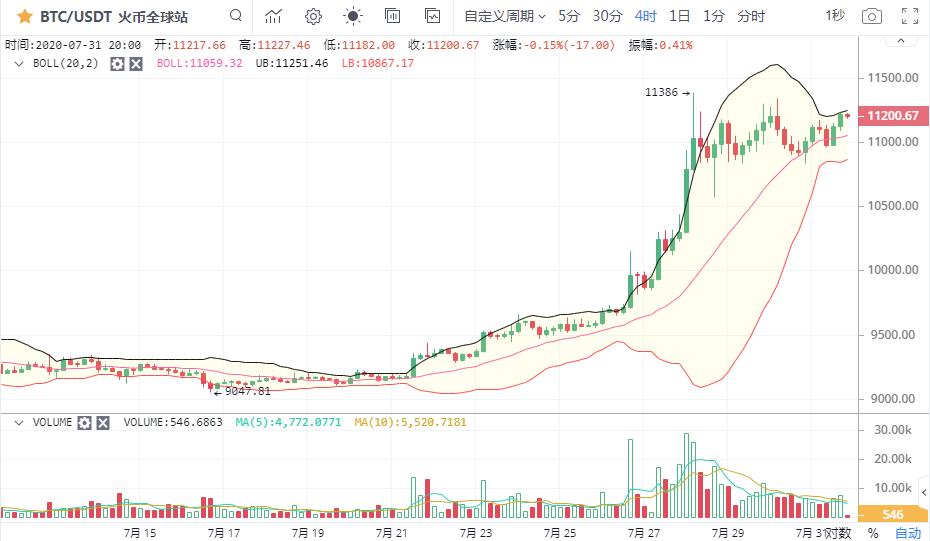Toggle the light/dark theme sun icon
930x541 pixels.
pos(352,16)
